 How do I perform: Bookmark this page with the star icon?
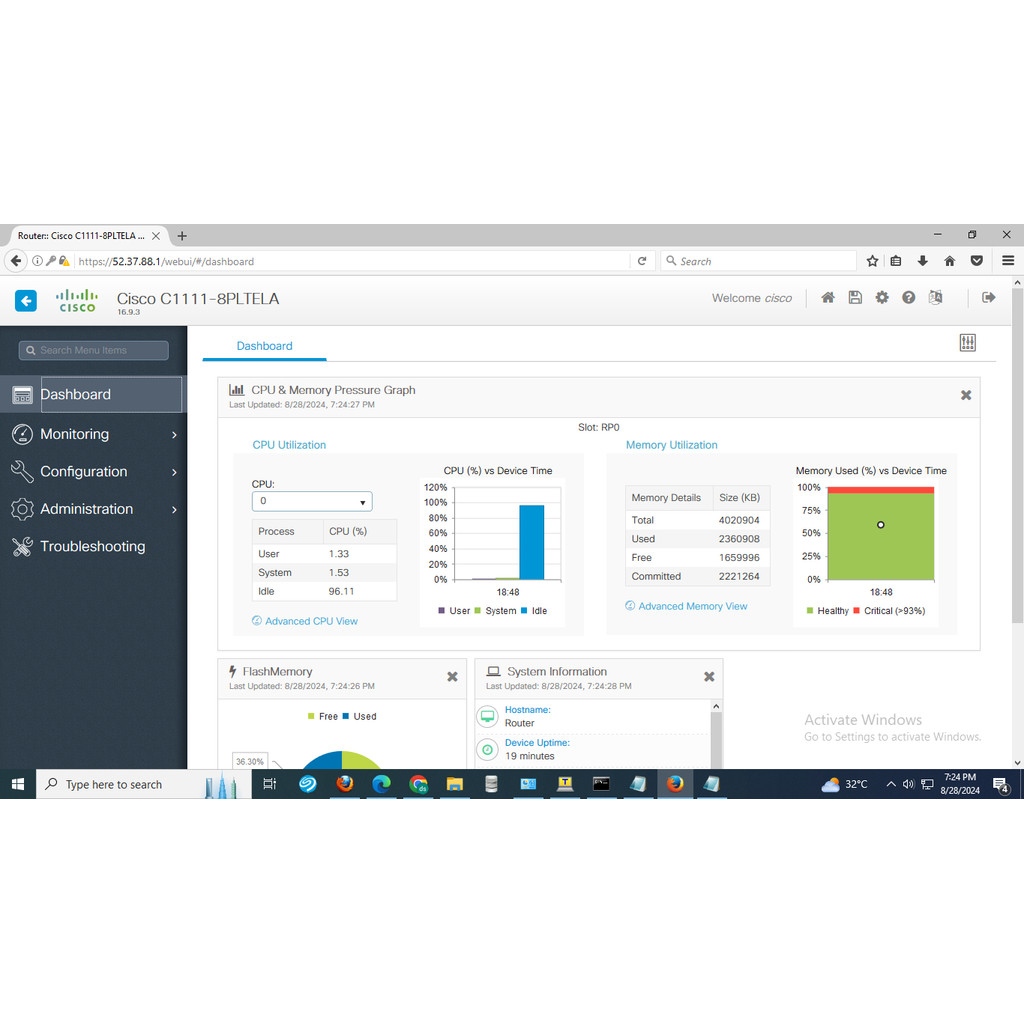click(x=872, y=261)
